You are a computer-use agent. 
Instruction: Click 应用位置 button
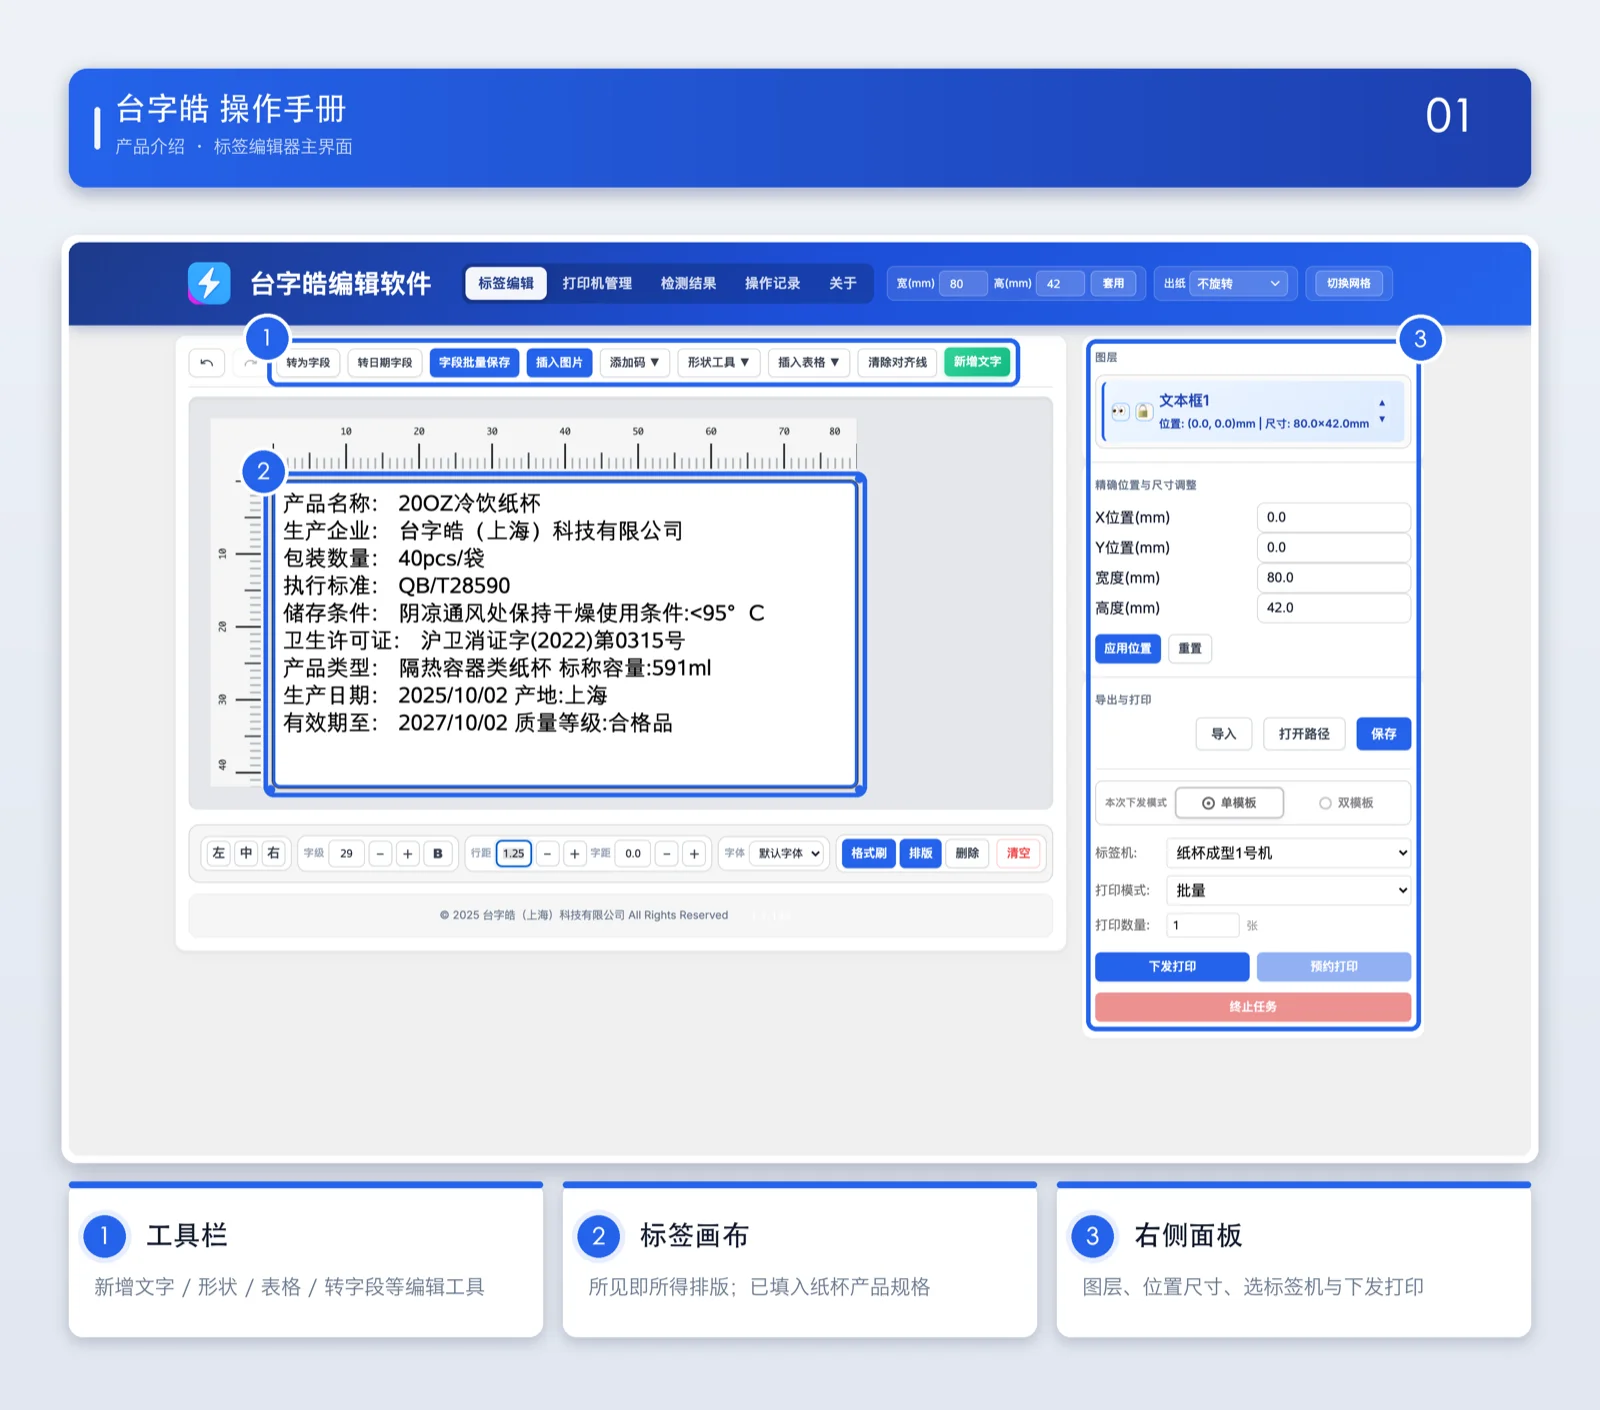pos(1128,649)
